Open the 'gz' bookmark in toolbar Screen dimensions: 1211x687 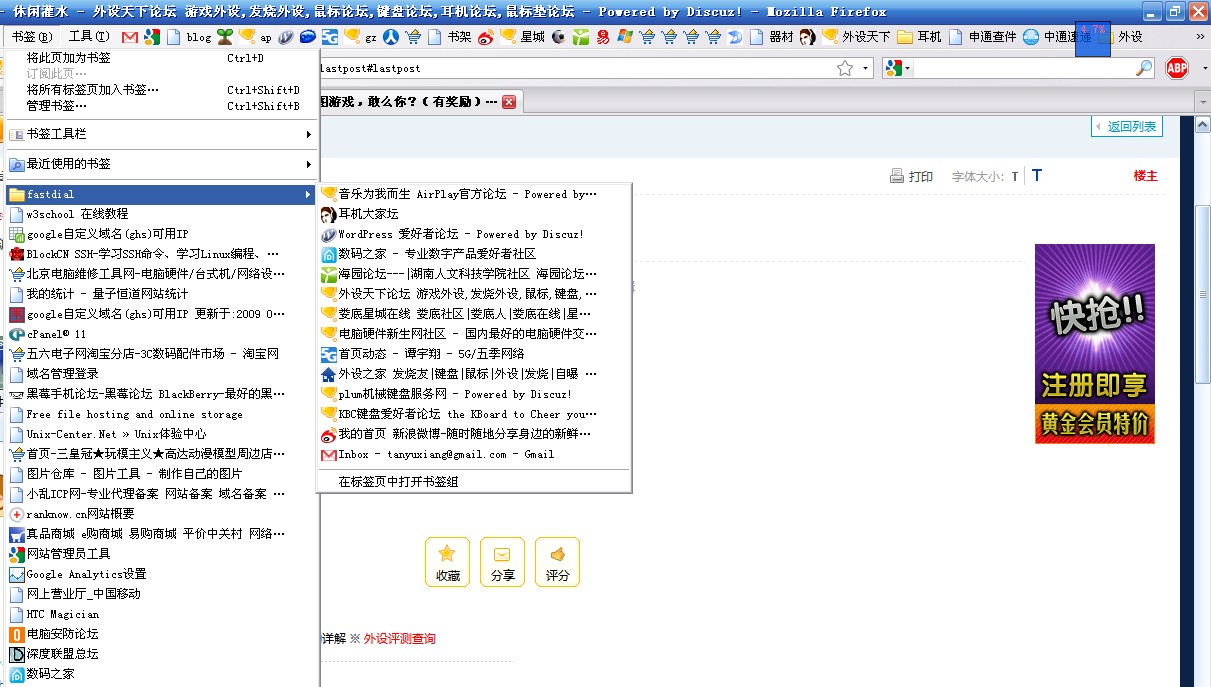coord(360,37)
